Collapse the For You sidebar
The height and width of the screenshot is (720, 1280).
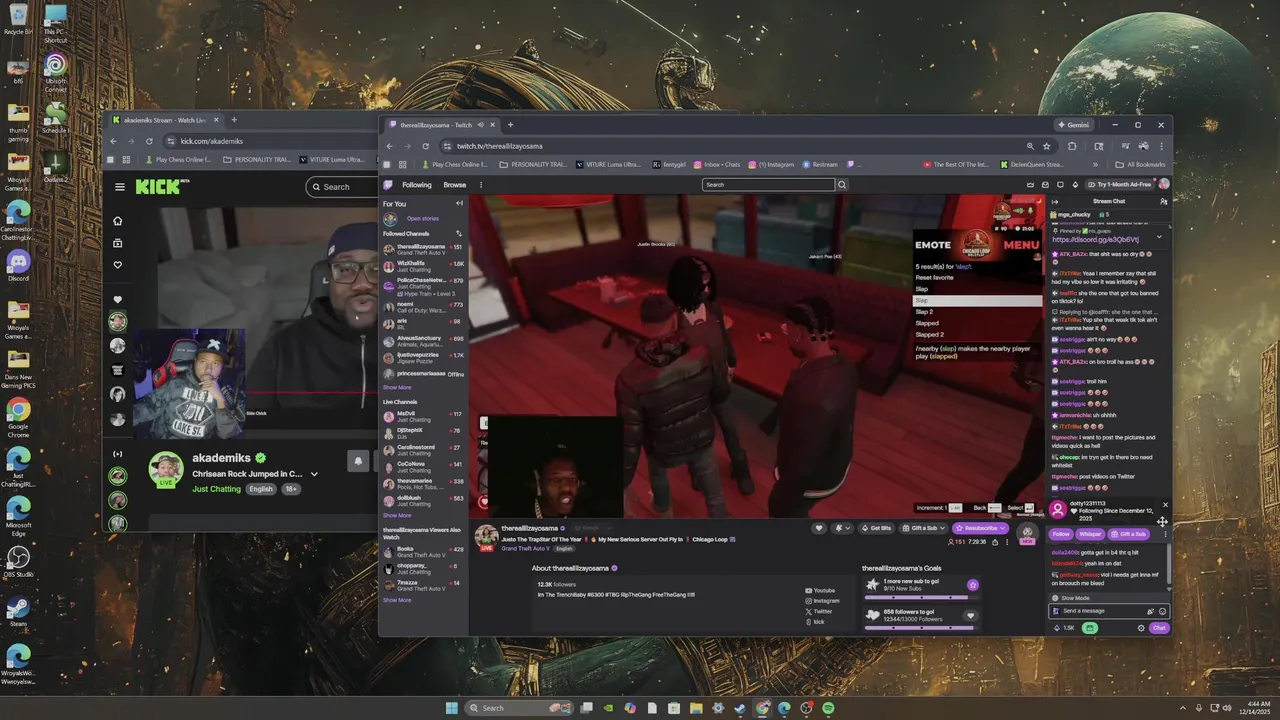pos(459,203)
